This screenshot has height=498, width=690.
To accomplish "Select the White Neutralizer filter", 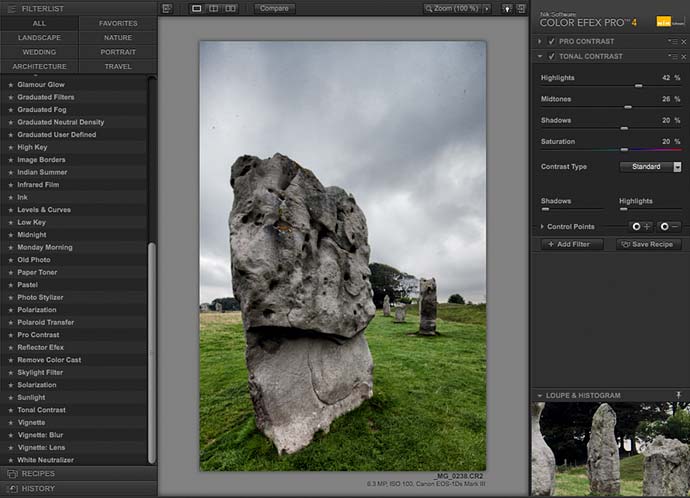I will pyautogui.click(x=45, y=460).
